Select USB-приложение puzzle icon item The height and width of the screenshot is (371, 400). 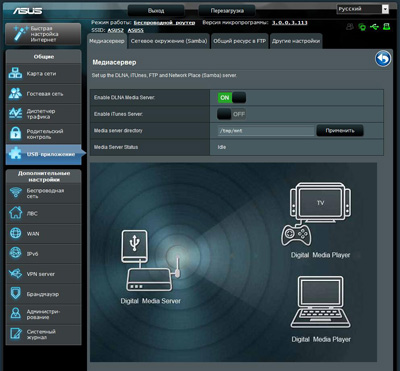[x=43, y=154]
